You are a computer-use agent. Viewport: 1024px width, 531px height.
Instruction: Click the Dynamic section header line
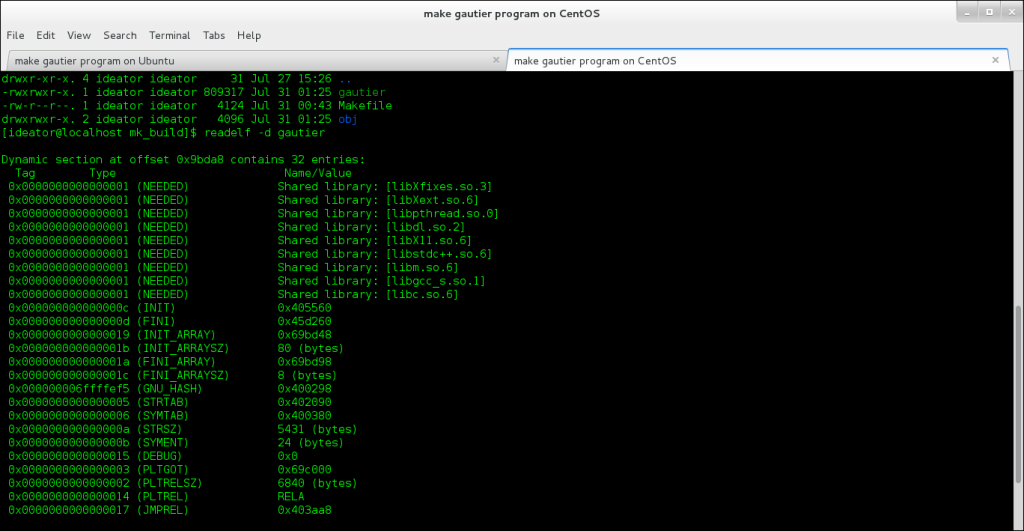point(184,160)
